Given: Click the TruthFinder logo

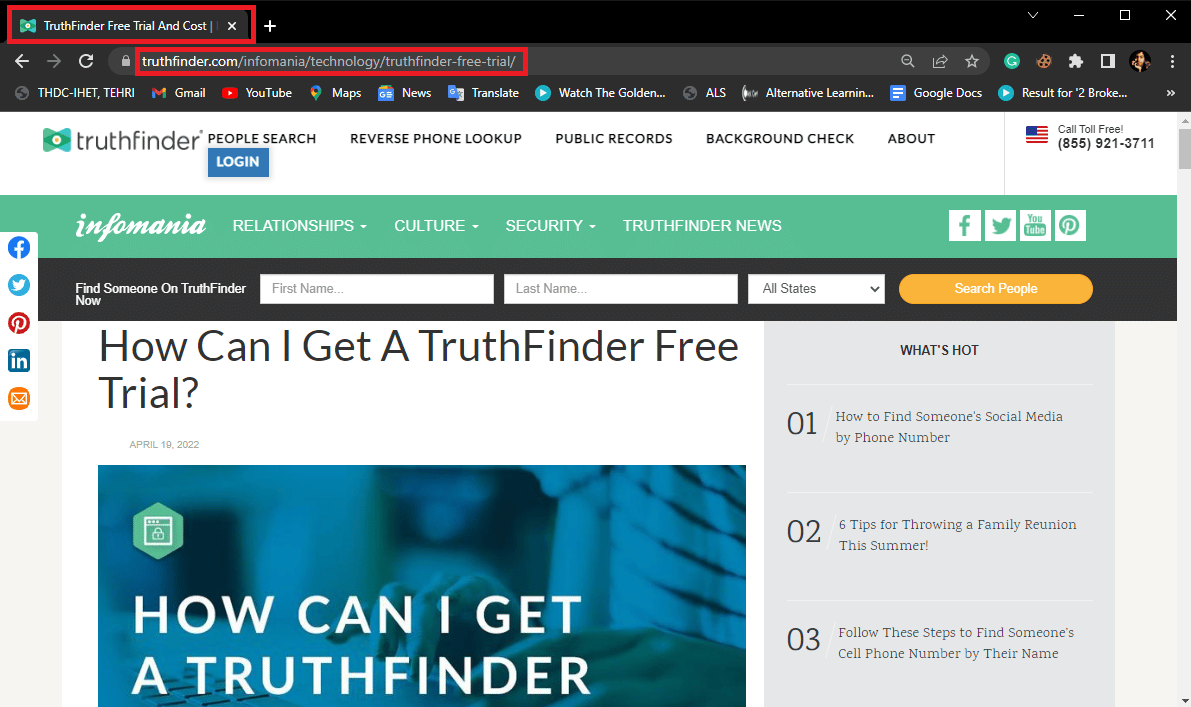Looking at the screenshot, I should [x=120, y=140].
